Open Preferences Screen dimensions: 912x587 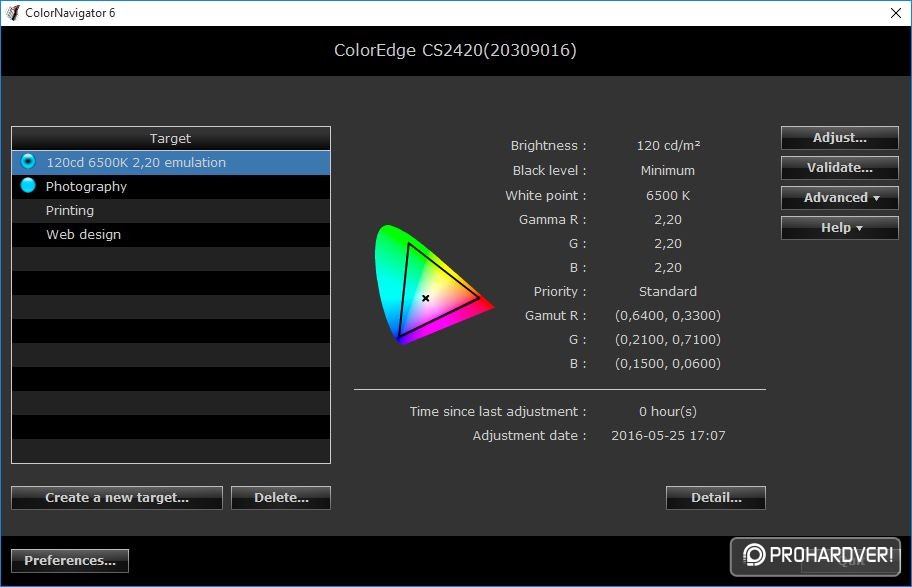coord(70,561)
